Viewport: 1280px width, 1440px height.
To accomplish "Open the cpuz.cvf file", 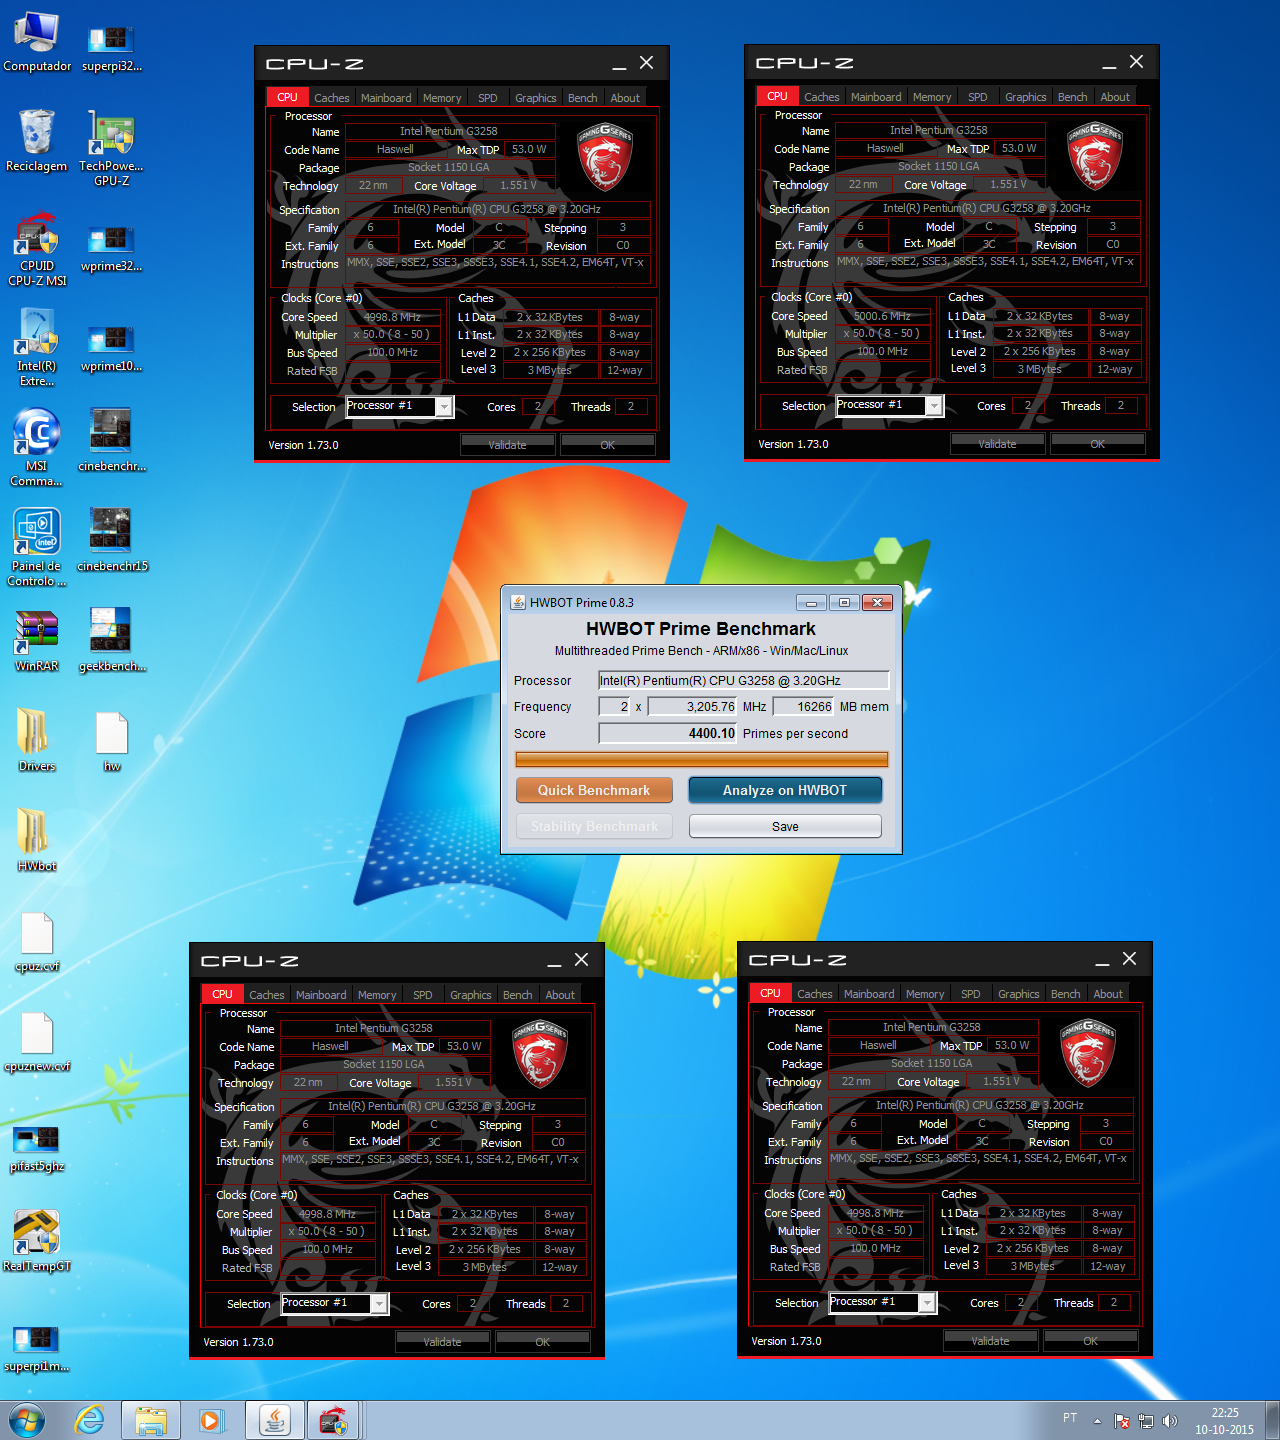I will pos(37,941).
